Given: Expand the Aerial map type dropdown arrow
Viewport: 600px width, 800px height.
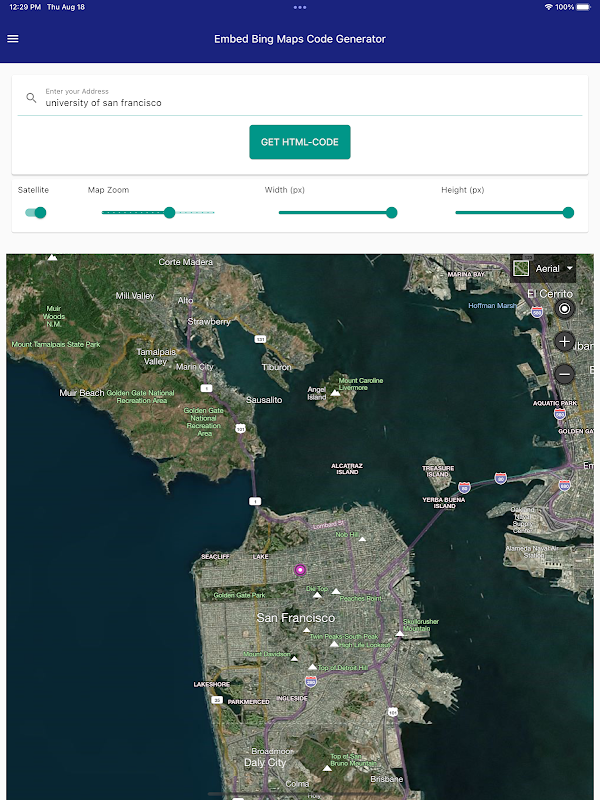Looking at the screenshot, I should coord(569,268).
